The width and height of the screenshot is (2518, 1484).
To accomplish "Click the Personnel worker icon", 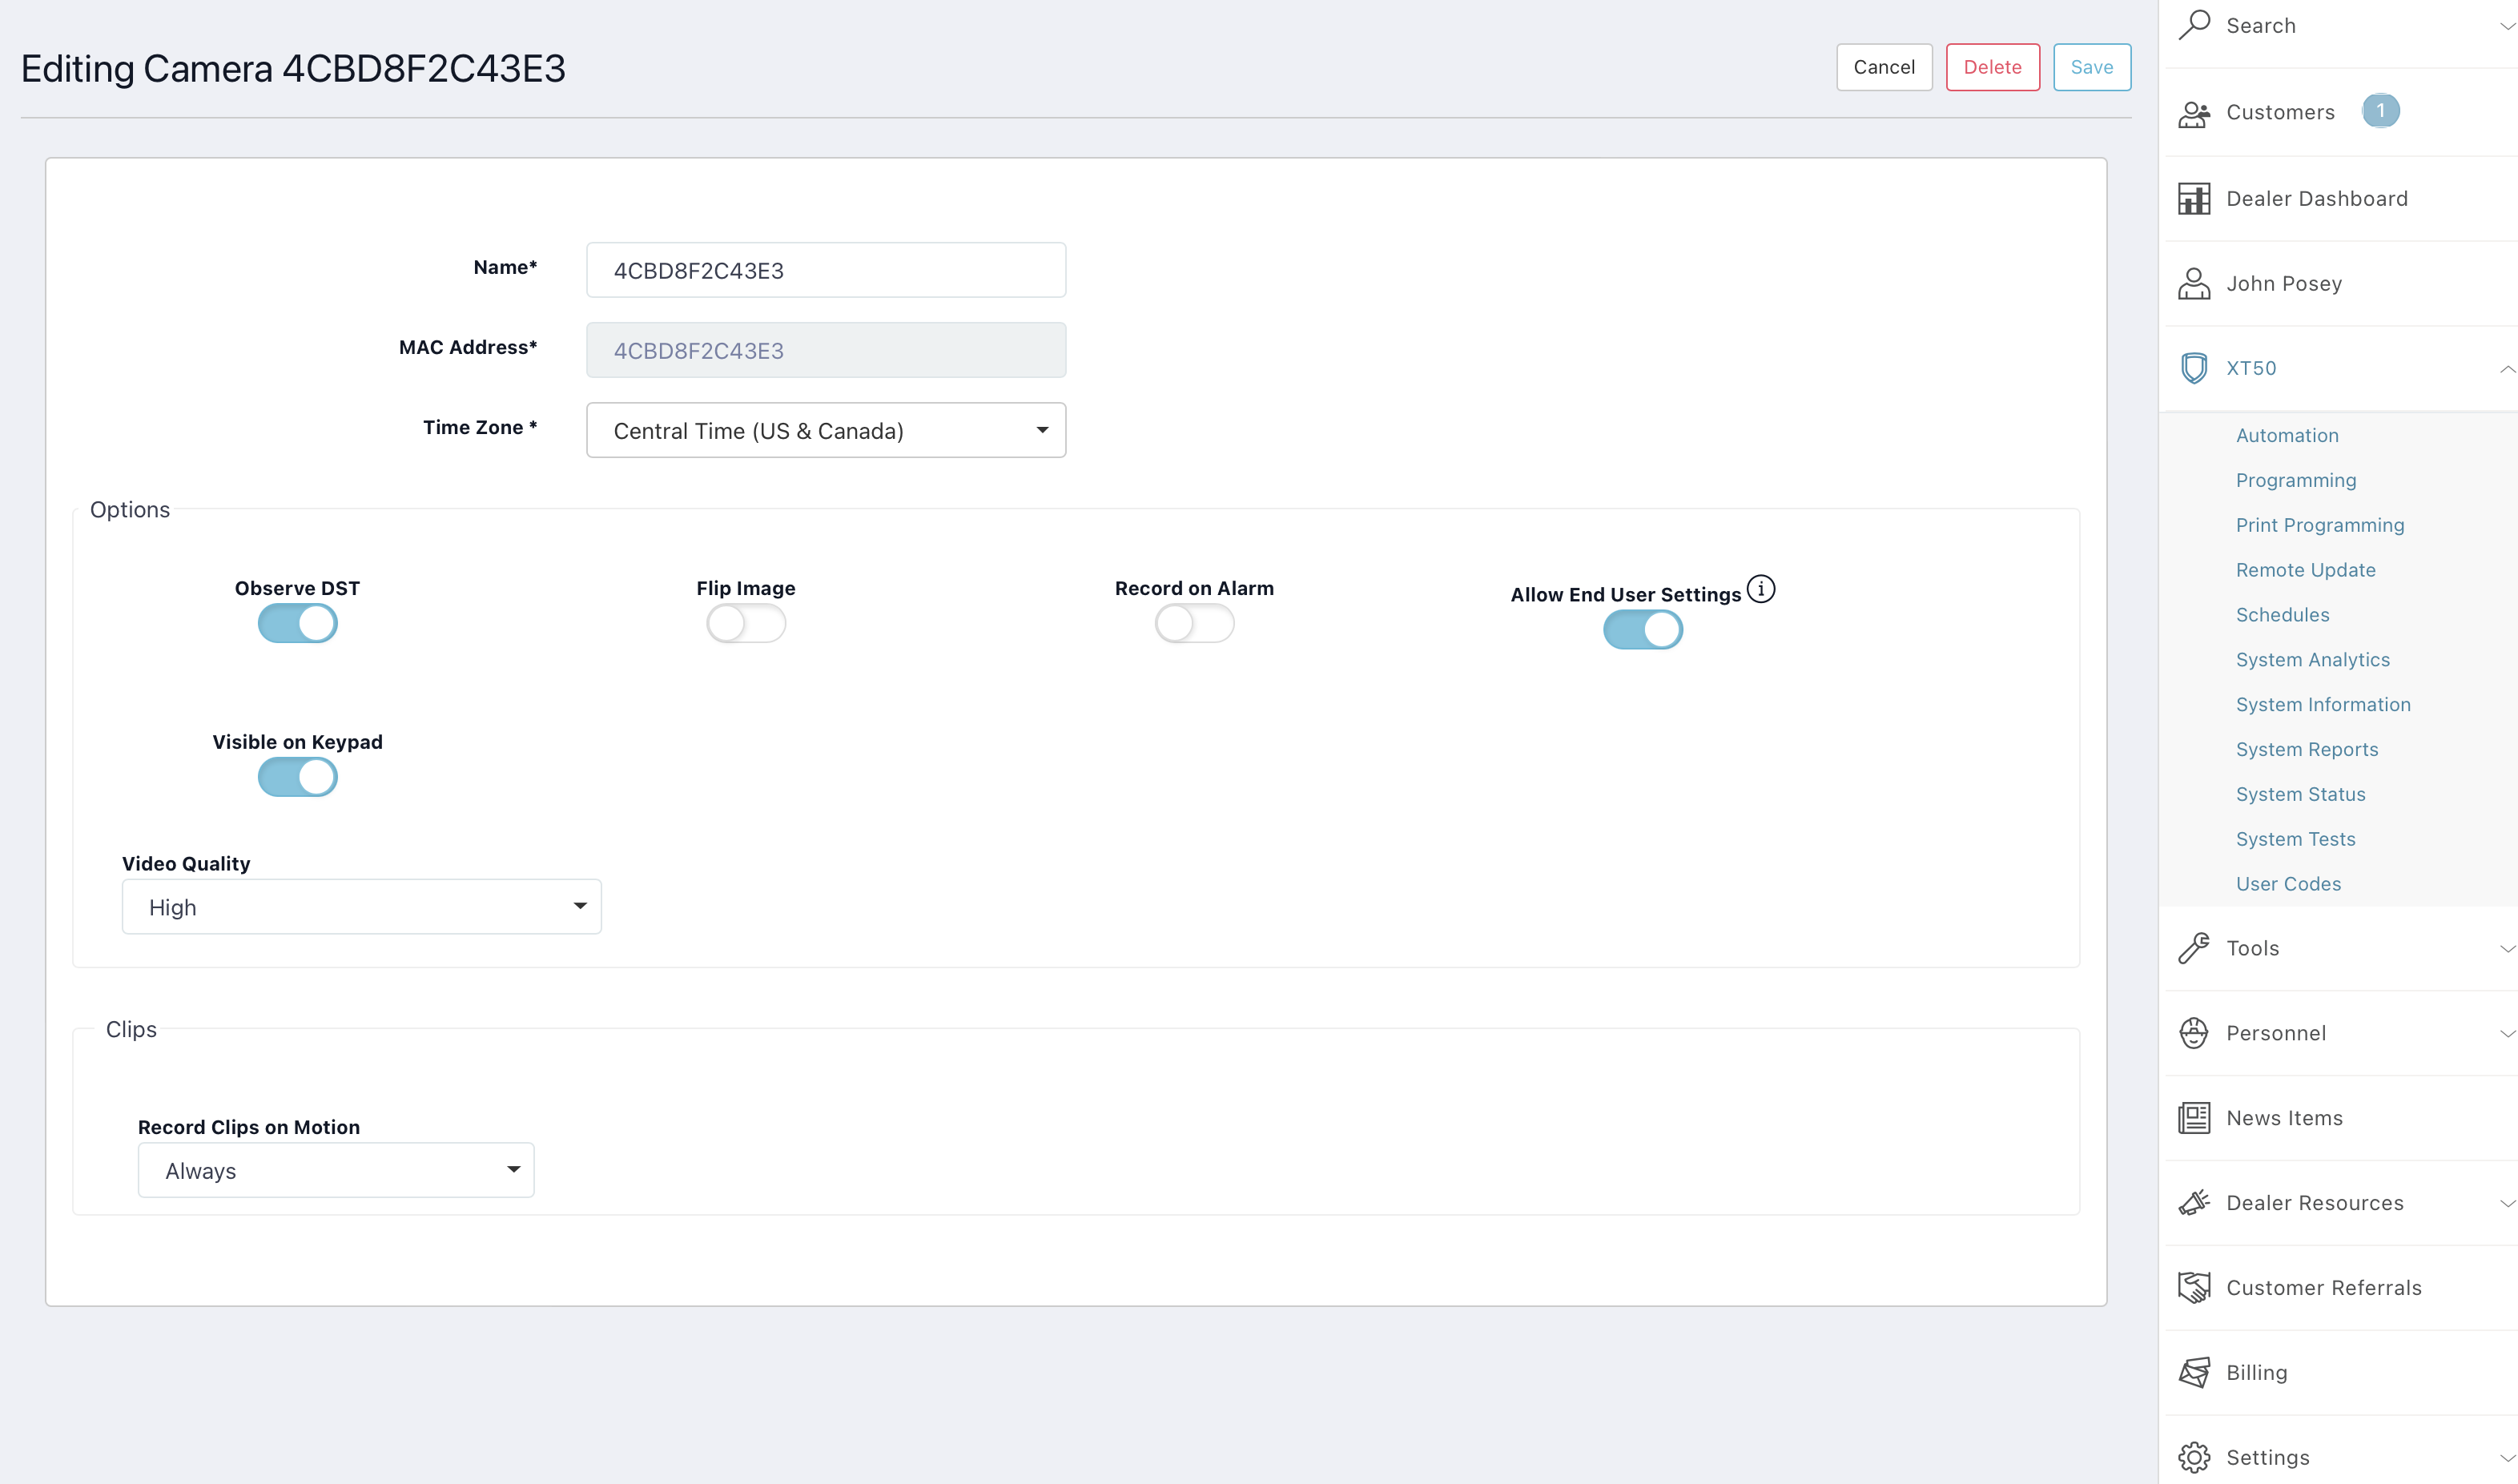I will [2194, 1033].
